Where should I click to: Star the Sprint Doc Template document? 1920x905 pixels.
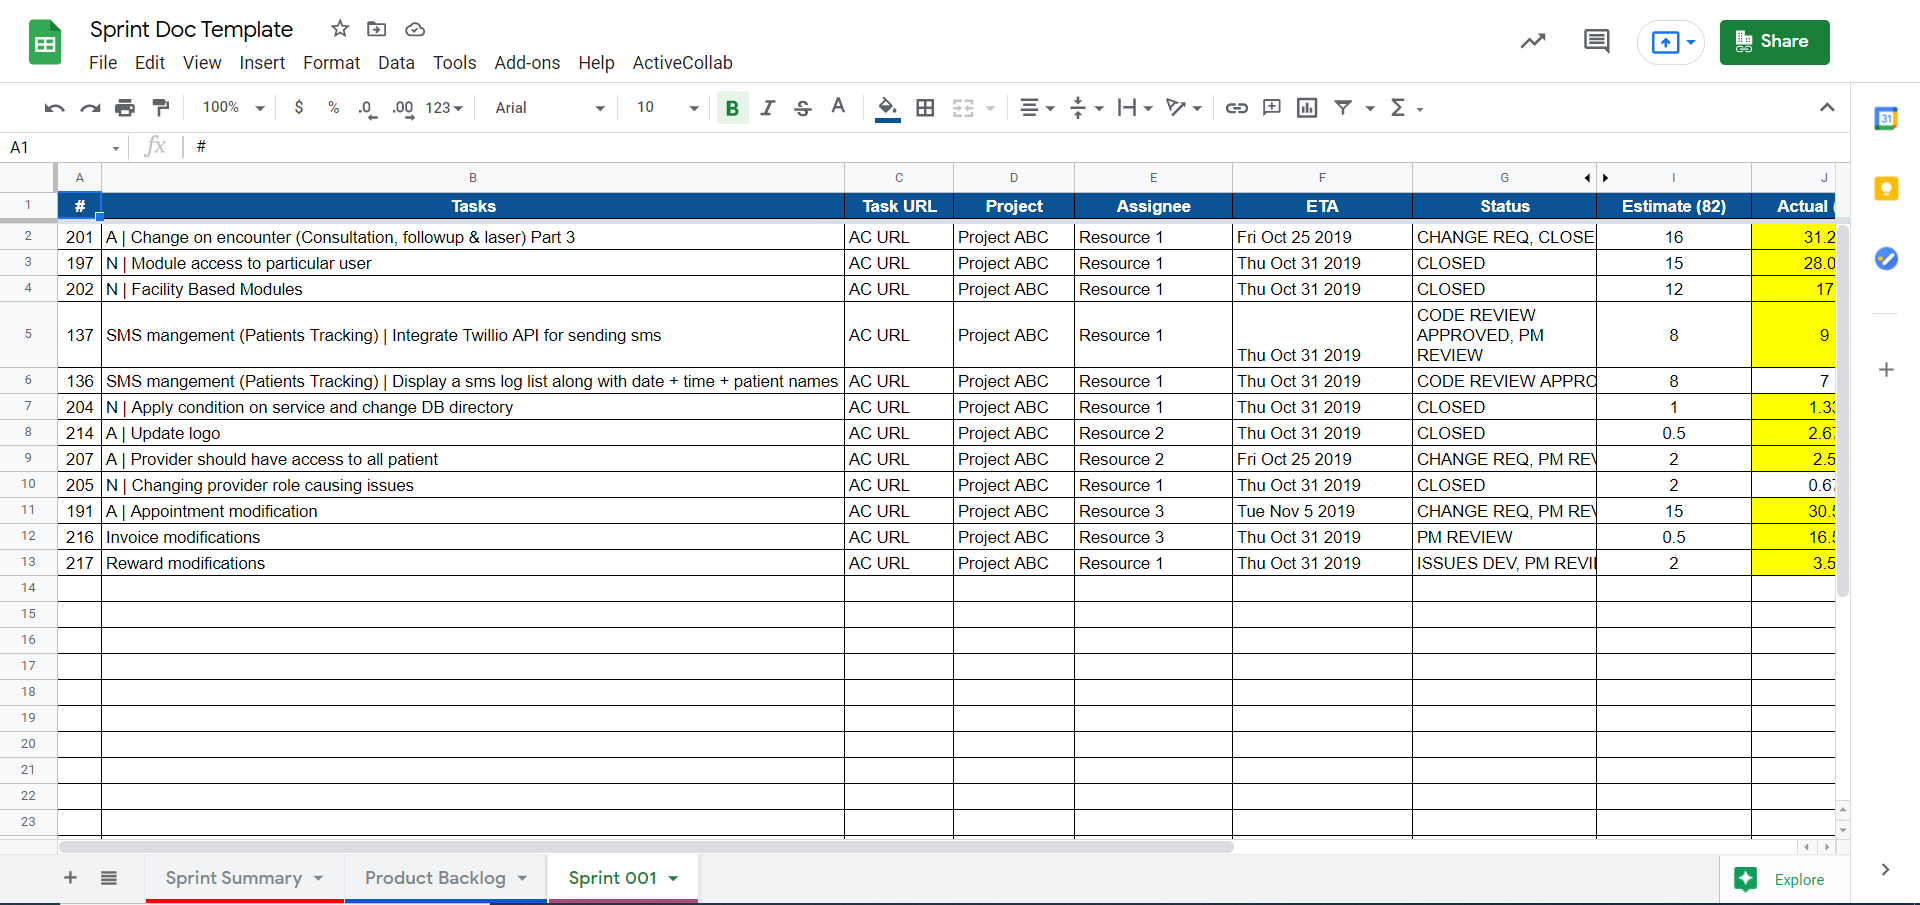(340, 29)
